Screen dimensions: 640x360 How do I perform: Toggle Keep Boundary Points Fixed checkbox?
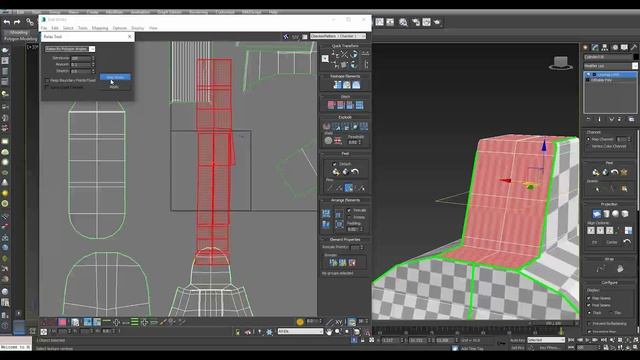click(47, 80)
